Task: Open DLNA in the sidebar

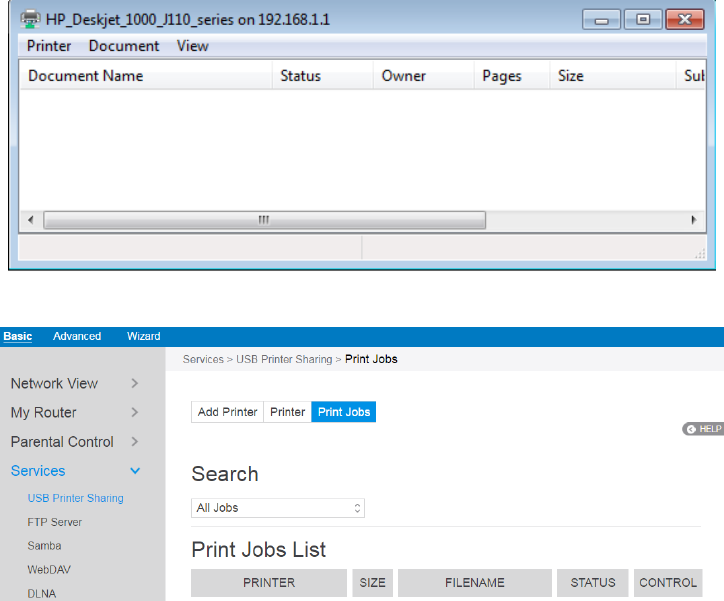Action: [x=42, y=594]
